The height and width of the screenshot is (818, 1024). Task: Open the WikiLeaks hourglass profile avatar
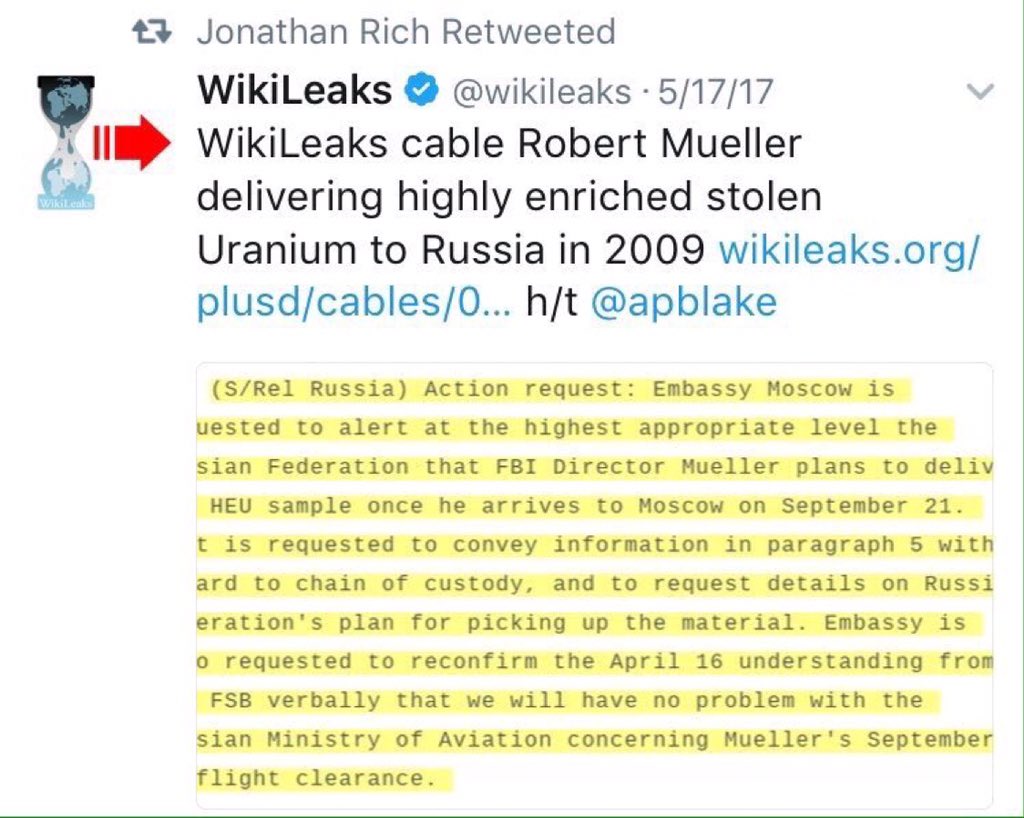point(65,141)
